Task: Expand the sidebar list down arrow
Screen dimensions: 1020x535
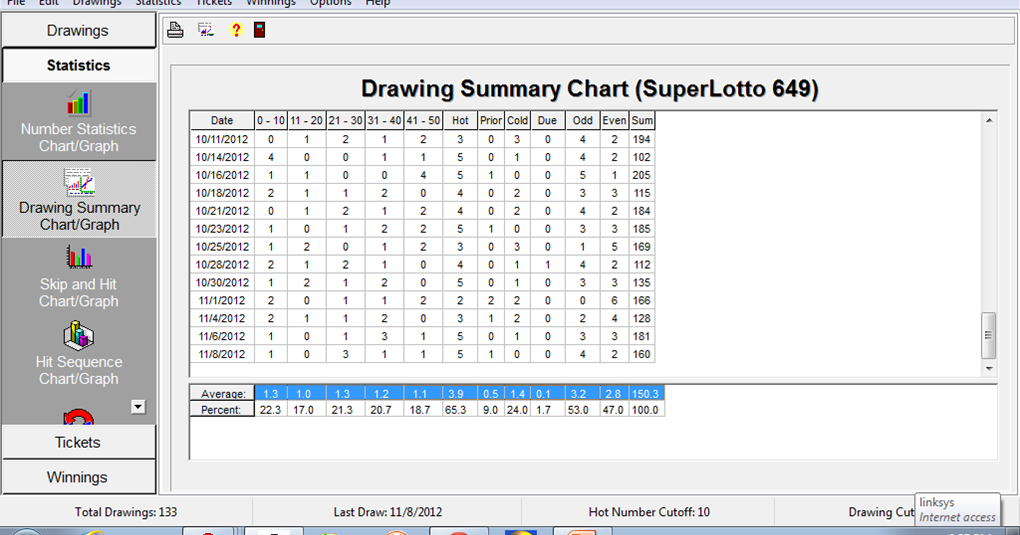Action: click(138, 407)
